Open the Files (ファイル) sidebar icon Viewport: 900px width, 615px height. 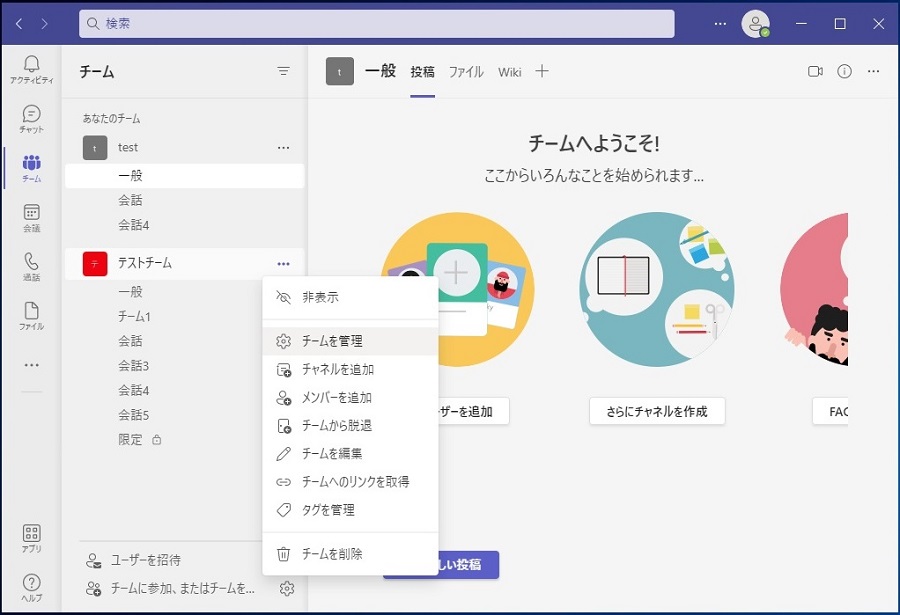tap(31, 314)
